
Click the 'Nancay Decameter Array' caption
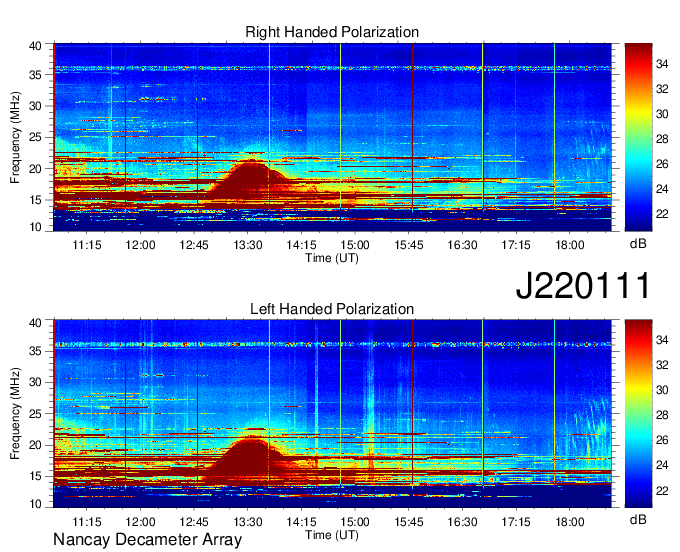click(x=147, y=540)
